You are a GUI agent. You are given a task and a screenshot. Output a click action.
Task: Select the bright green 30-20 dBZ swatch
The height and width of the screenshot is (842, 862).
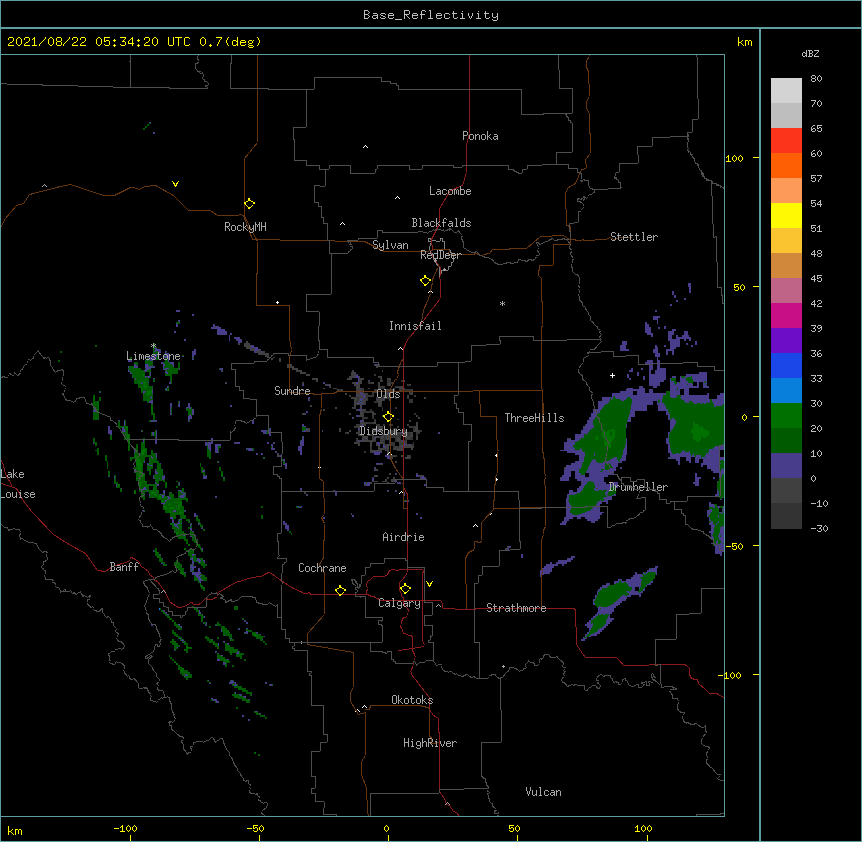786,416
